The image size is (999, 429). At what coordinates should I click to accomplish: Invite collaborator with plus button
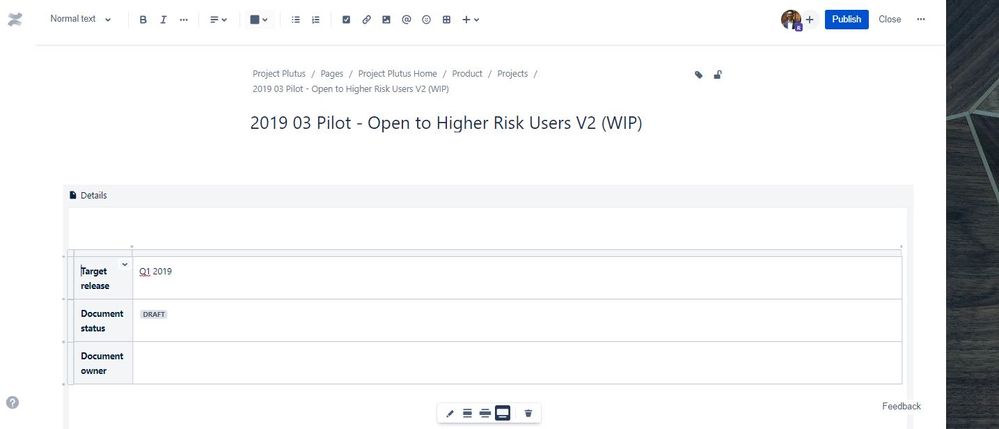[x=810, y=20]
